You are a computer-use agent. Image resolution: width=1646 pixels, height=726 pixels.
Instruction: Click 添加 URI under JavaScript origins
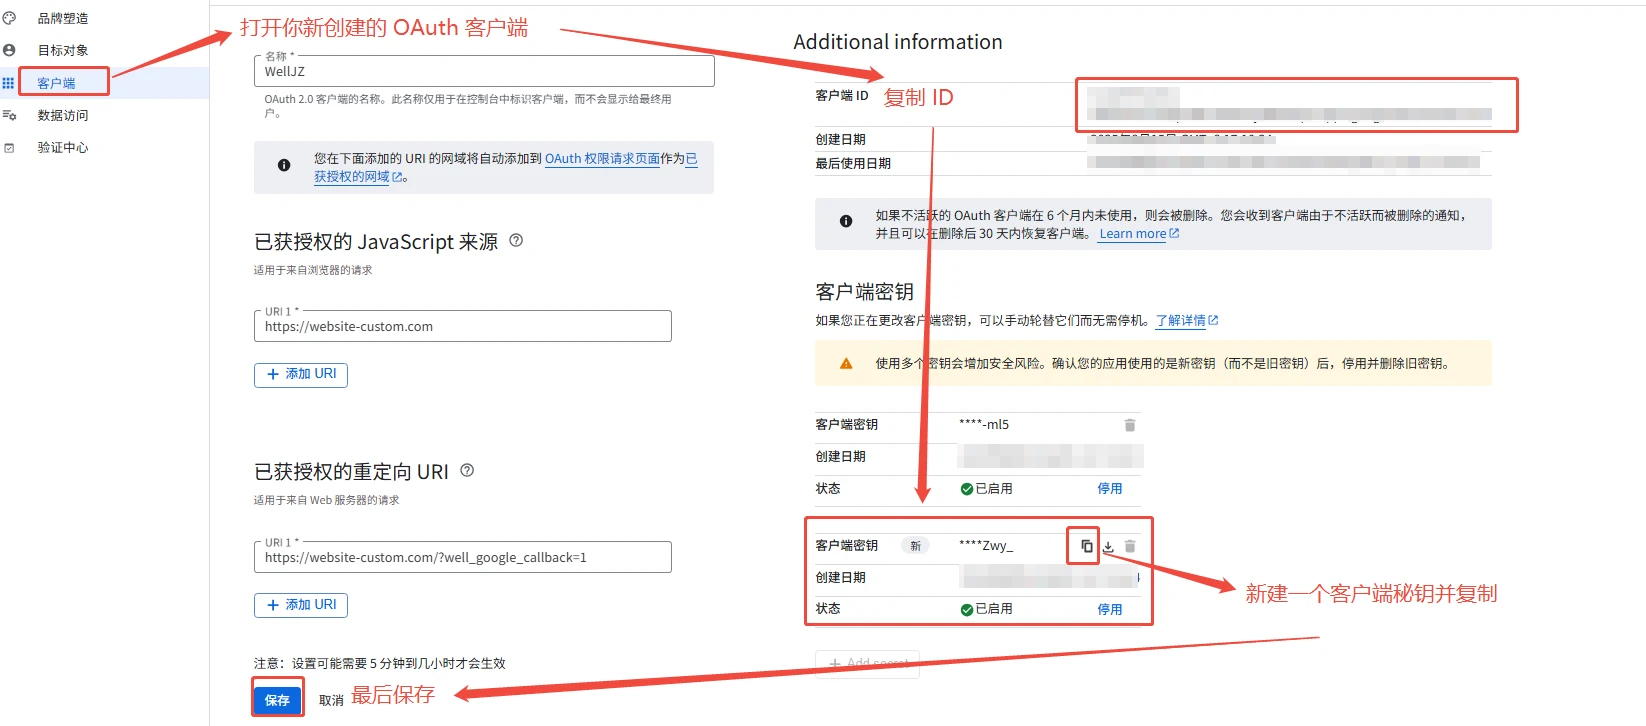click(x=301, y=374)
